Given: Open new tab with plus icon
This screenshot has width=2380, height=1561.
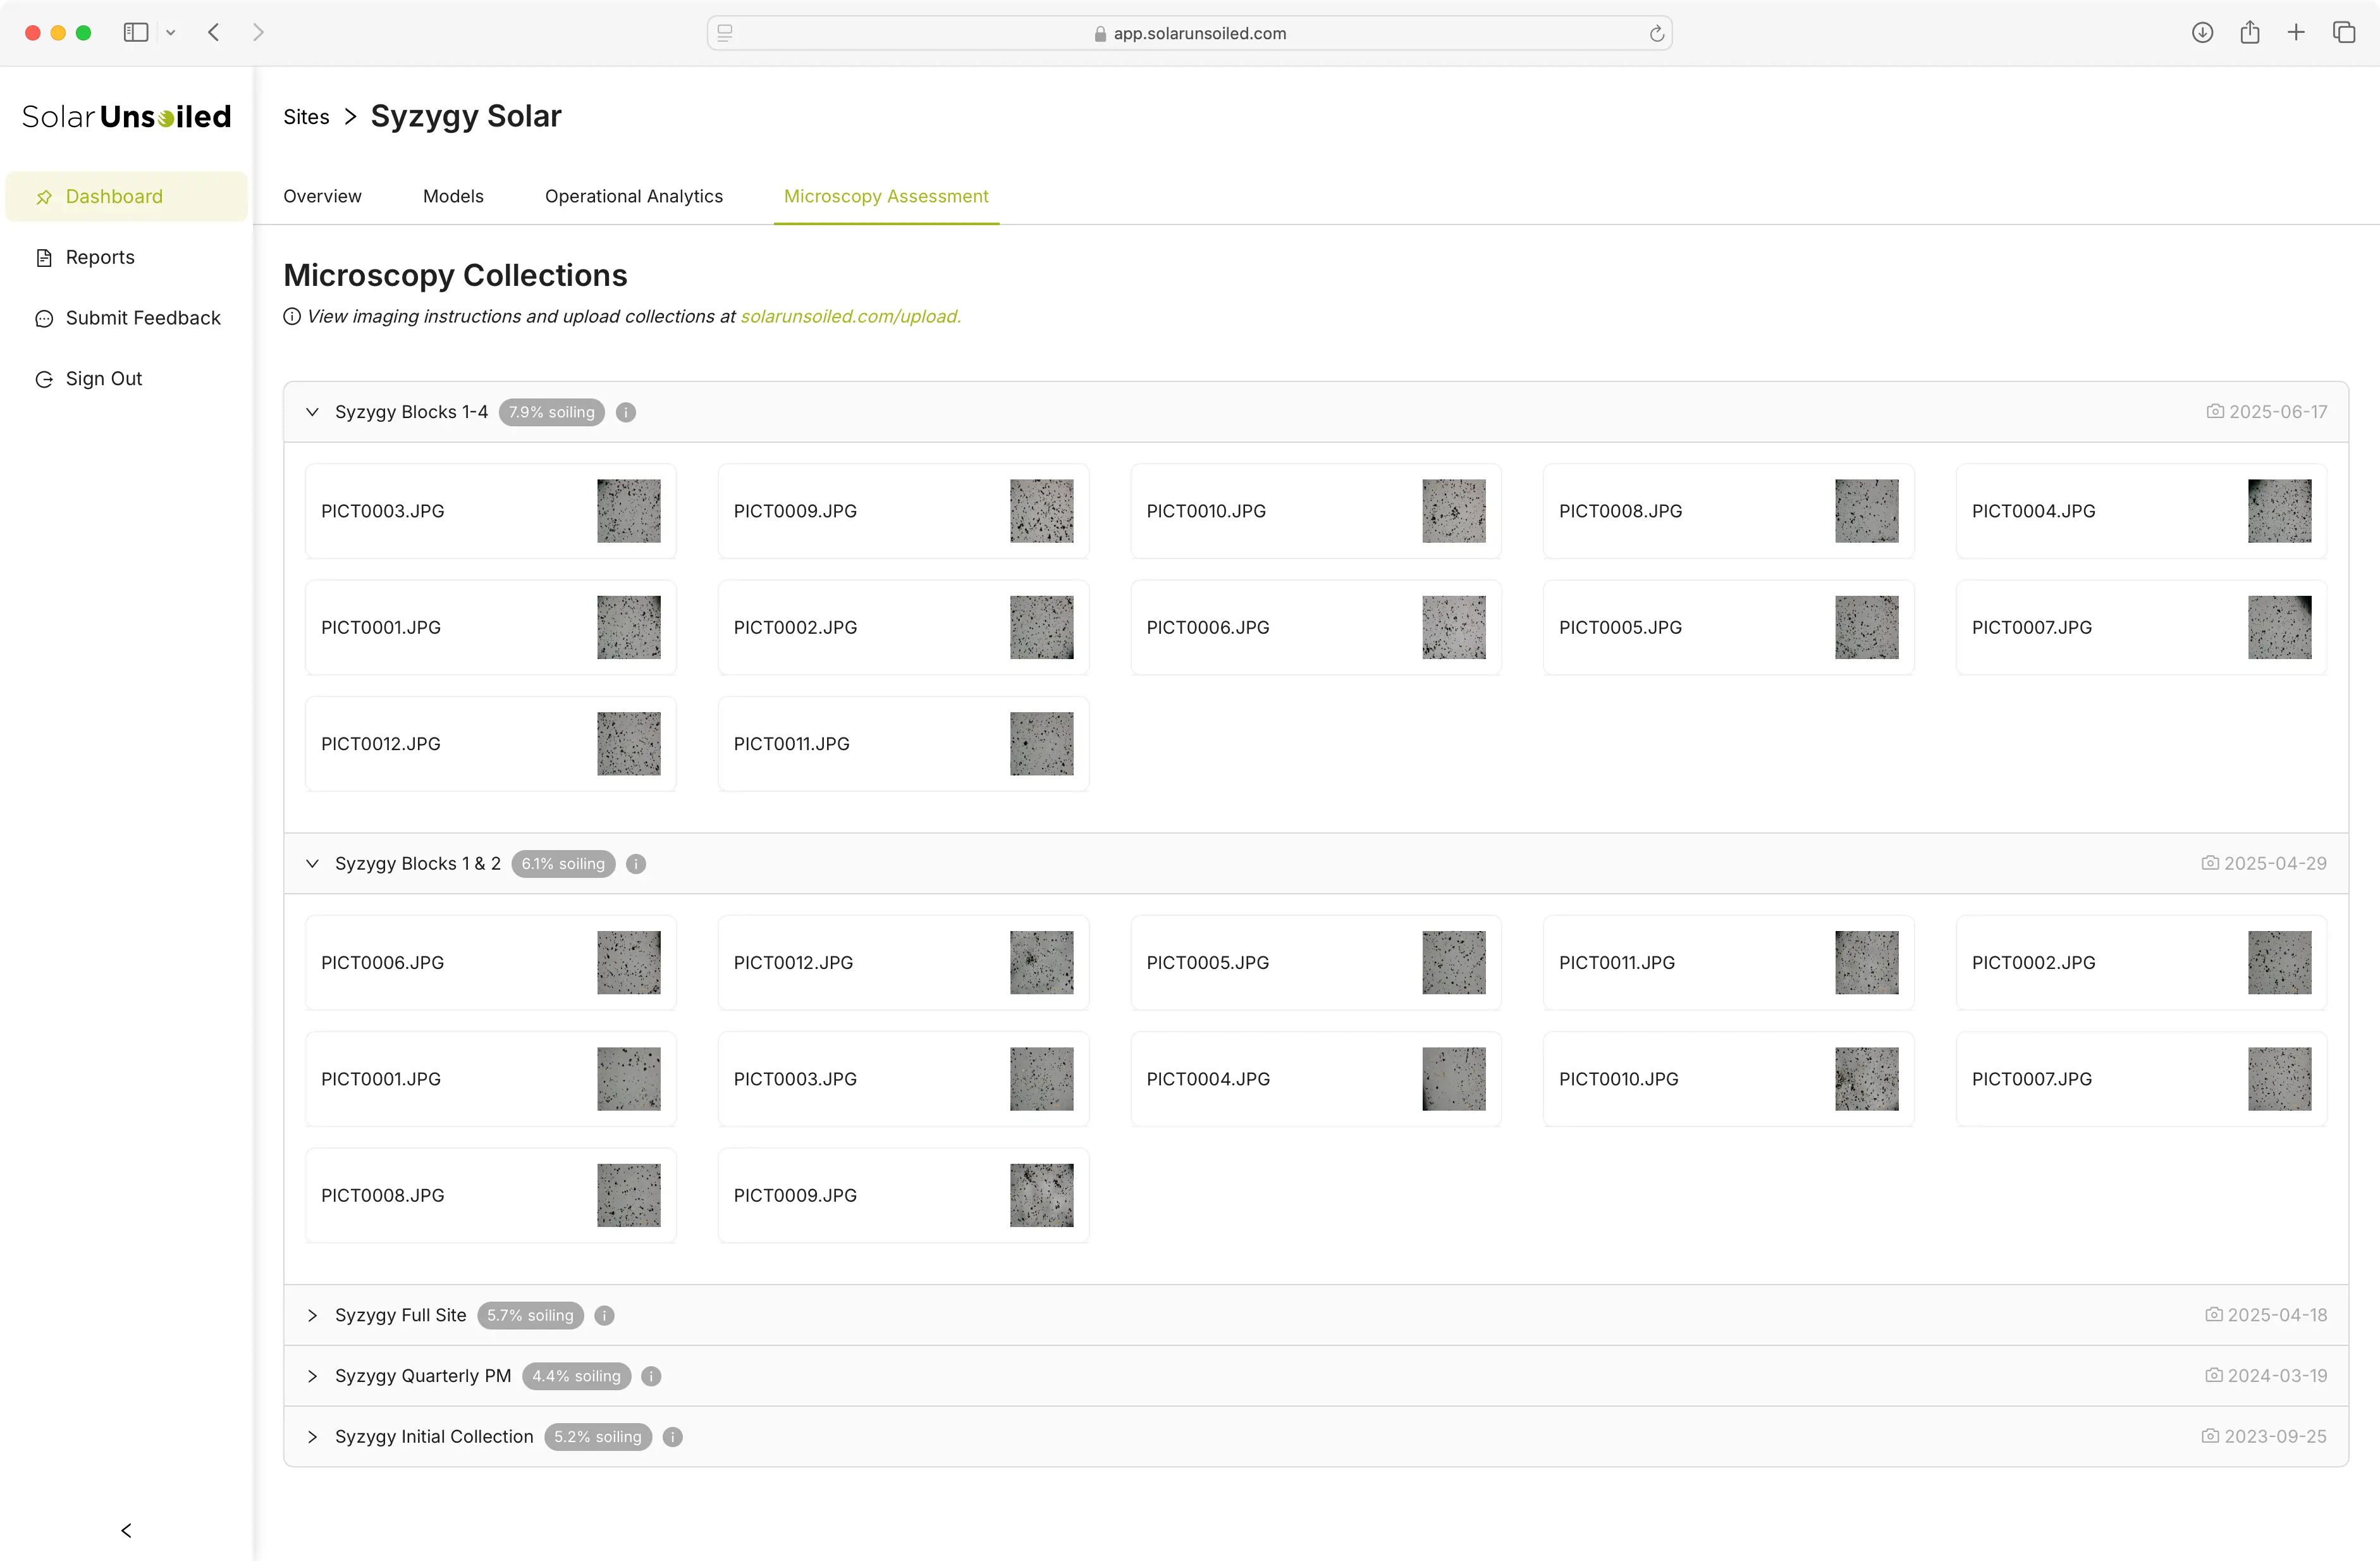Looking at the screenshot, I should point(2296,33).
